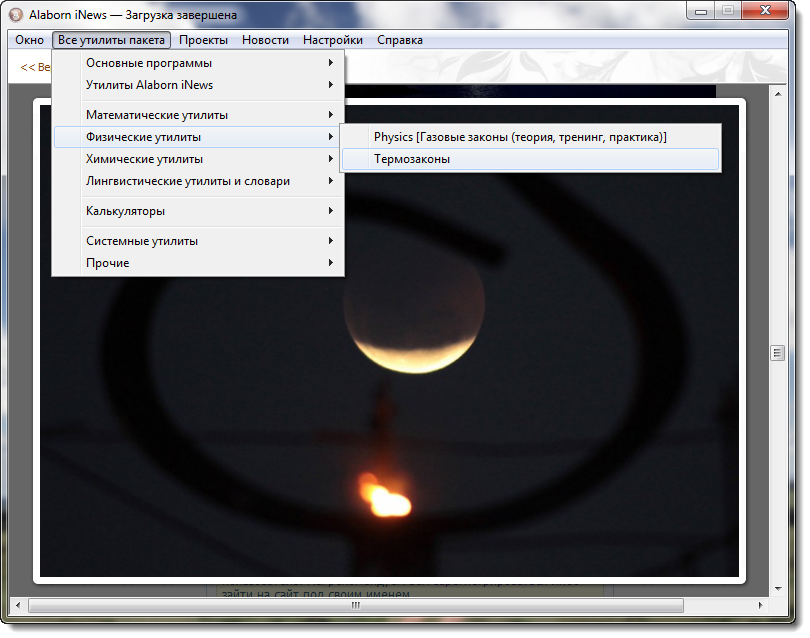The width and height of the screenshot is (810, 638).
Task: Launch Physics Газовые законы utility
Action: (x=520, y=137)
